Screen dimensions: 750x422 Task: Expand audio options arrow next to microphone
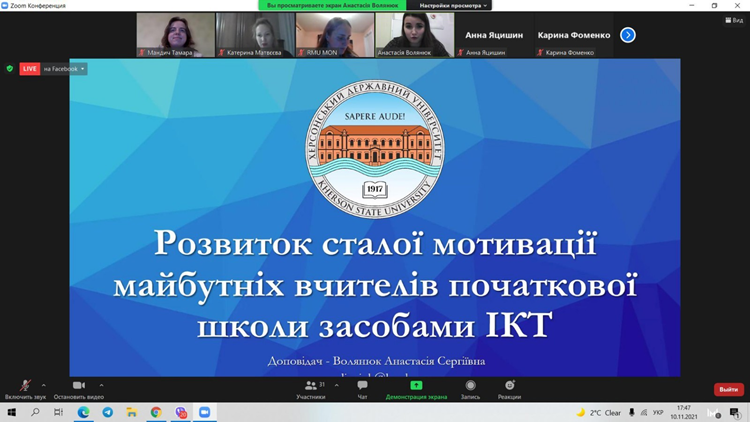44,385
